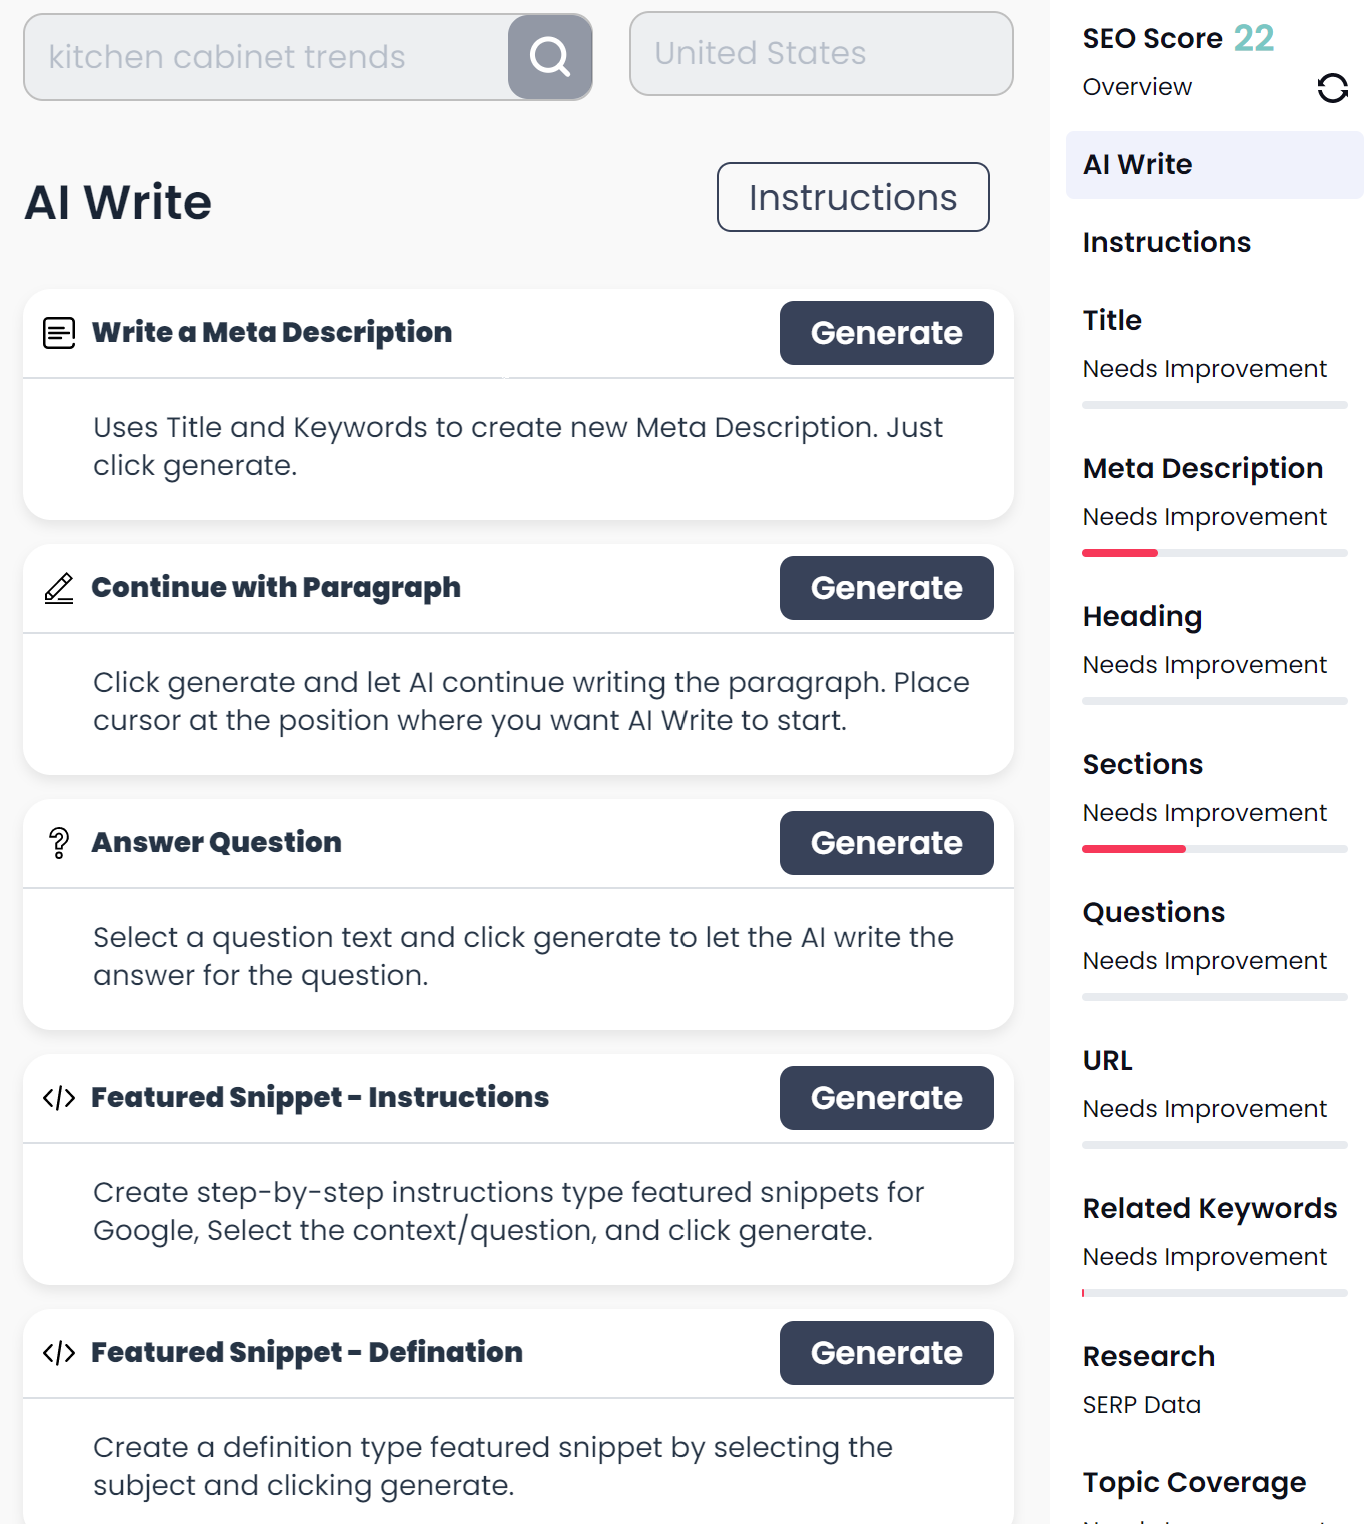The width and height of the screenshot is (1364, 1524).
Task: Open the AI Write sidebar tab
Action: [x=1138, y=165]
